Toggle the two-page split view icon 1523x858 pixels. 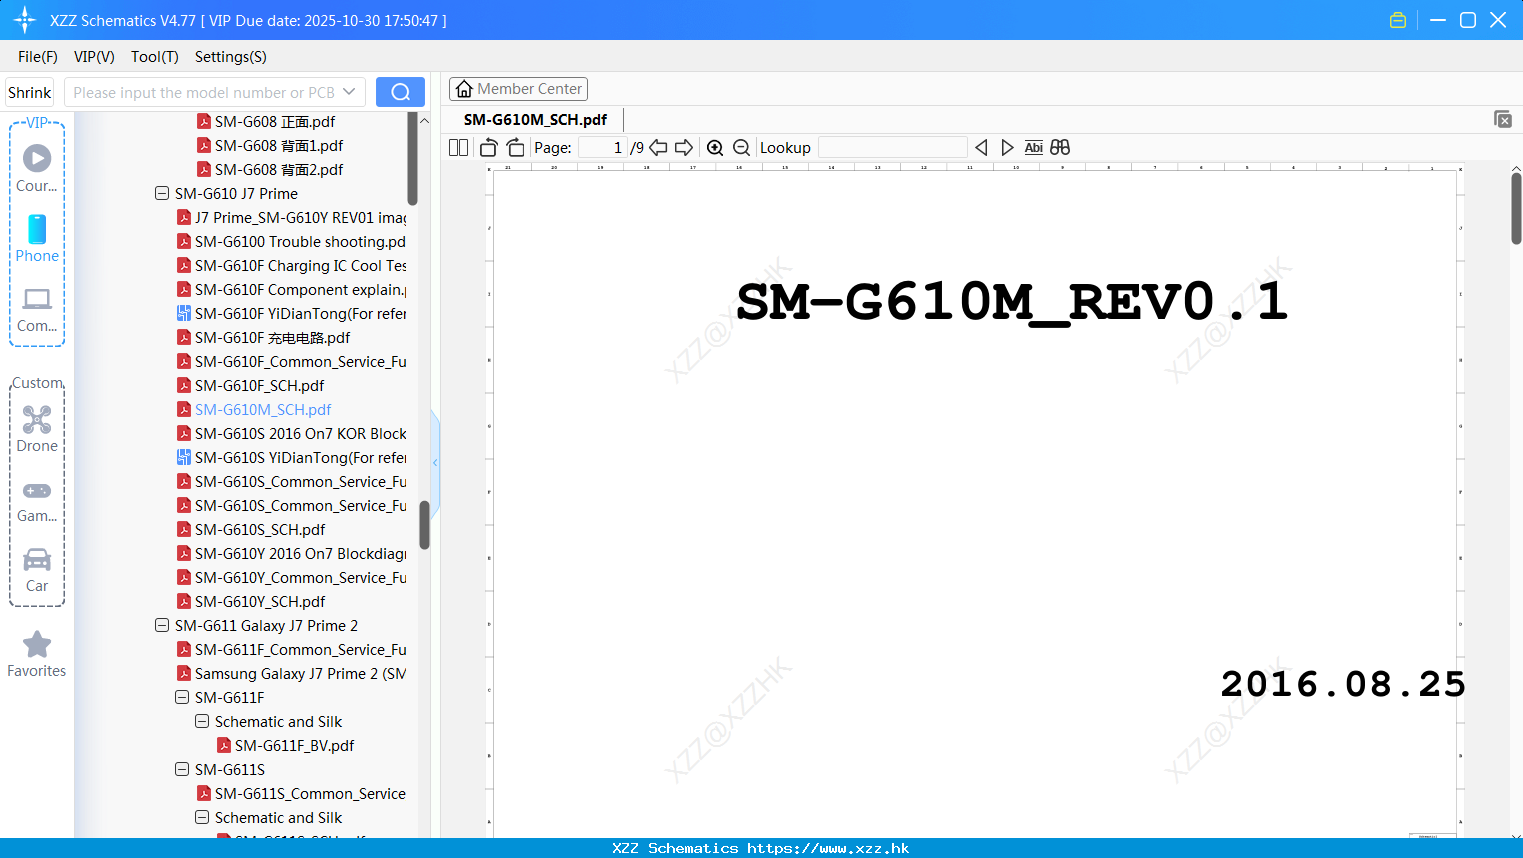[458, 148]
